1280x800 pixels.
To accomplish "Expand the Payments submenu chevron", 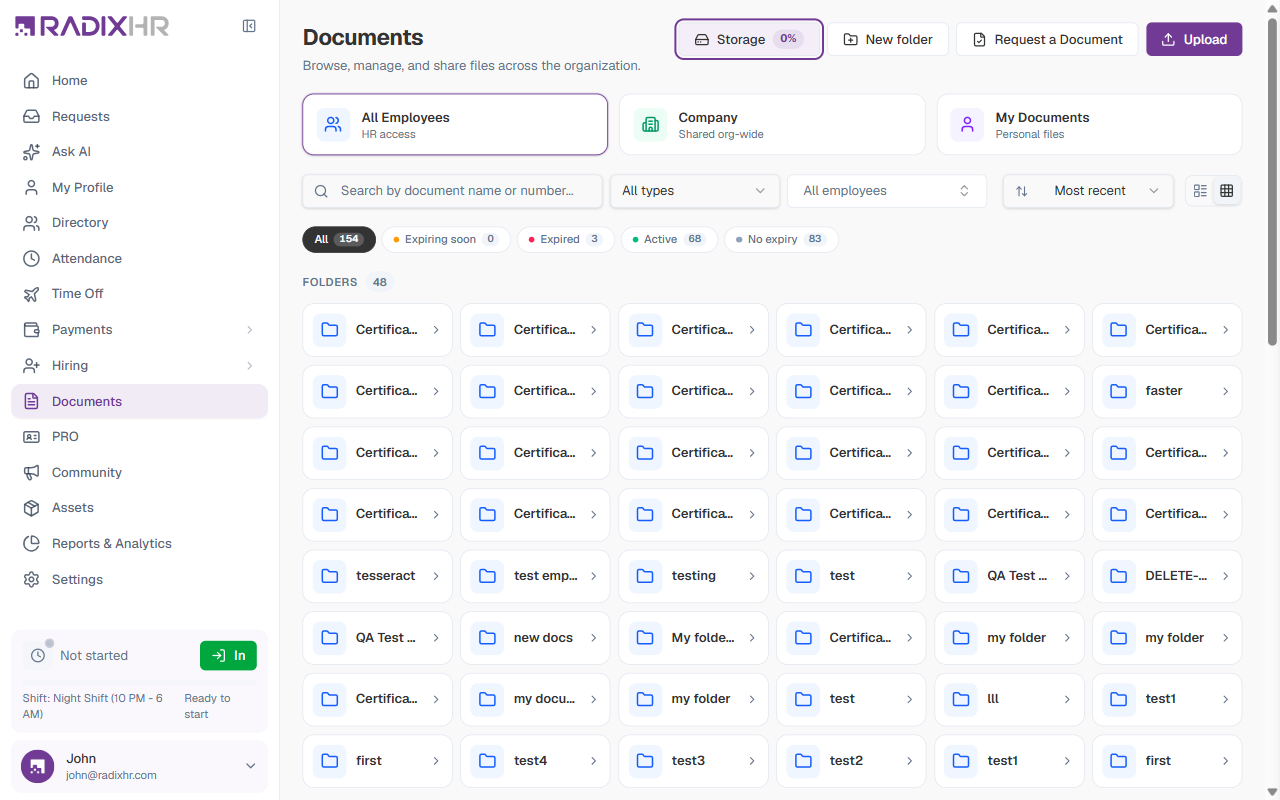I will pyautogui.click(x=250, y=330).
